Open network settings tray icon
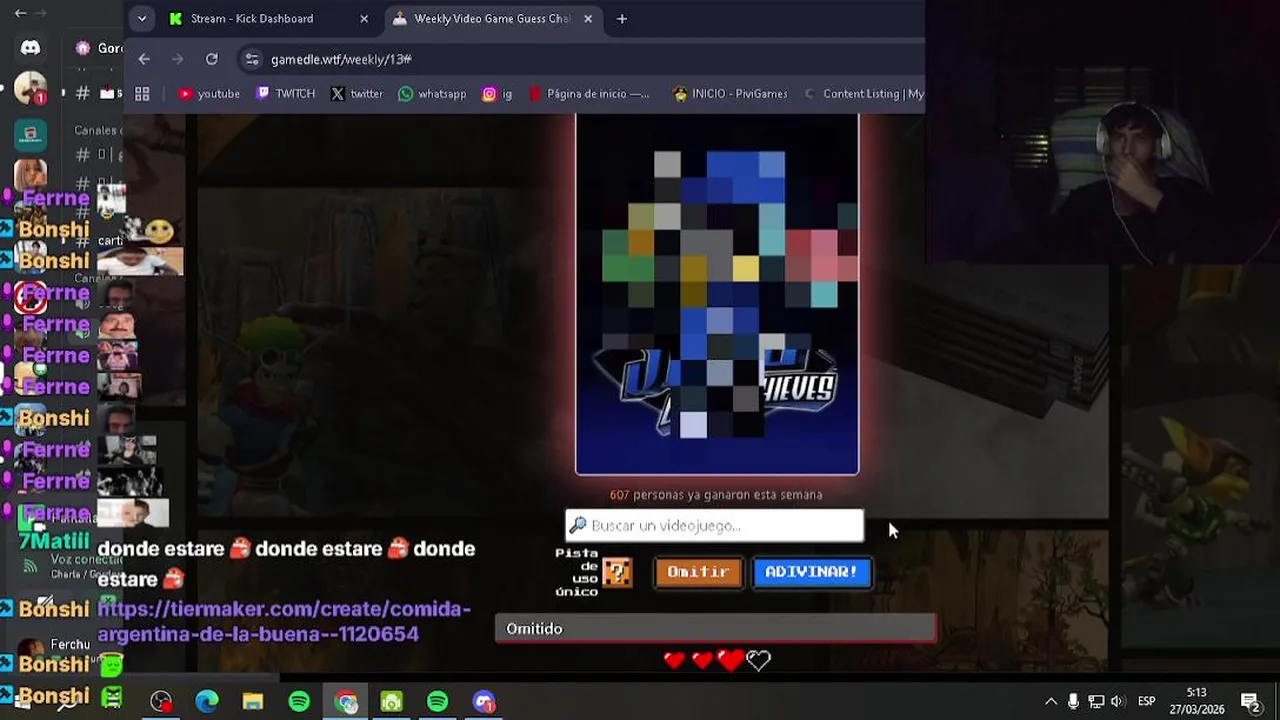Viewport: 1280px width, 720px height. tap(1096, 702)
